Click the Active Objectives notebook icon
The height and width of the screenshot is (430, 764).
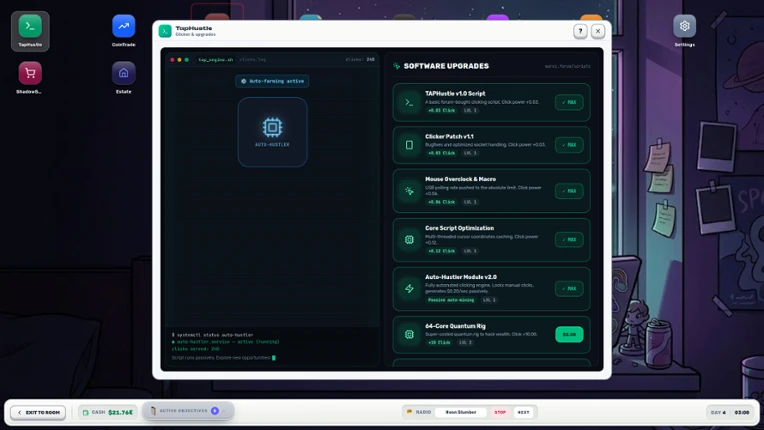153,411
